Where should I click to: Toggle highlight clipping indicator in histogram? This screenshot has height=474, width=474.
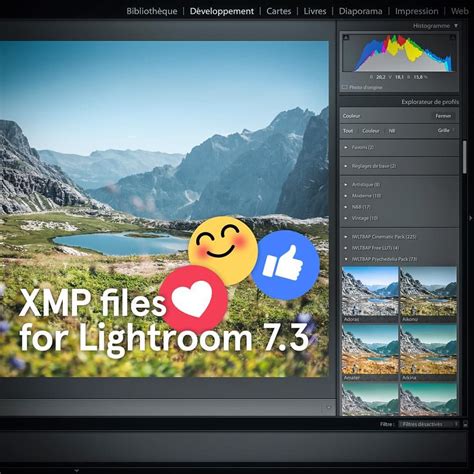453,38
